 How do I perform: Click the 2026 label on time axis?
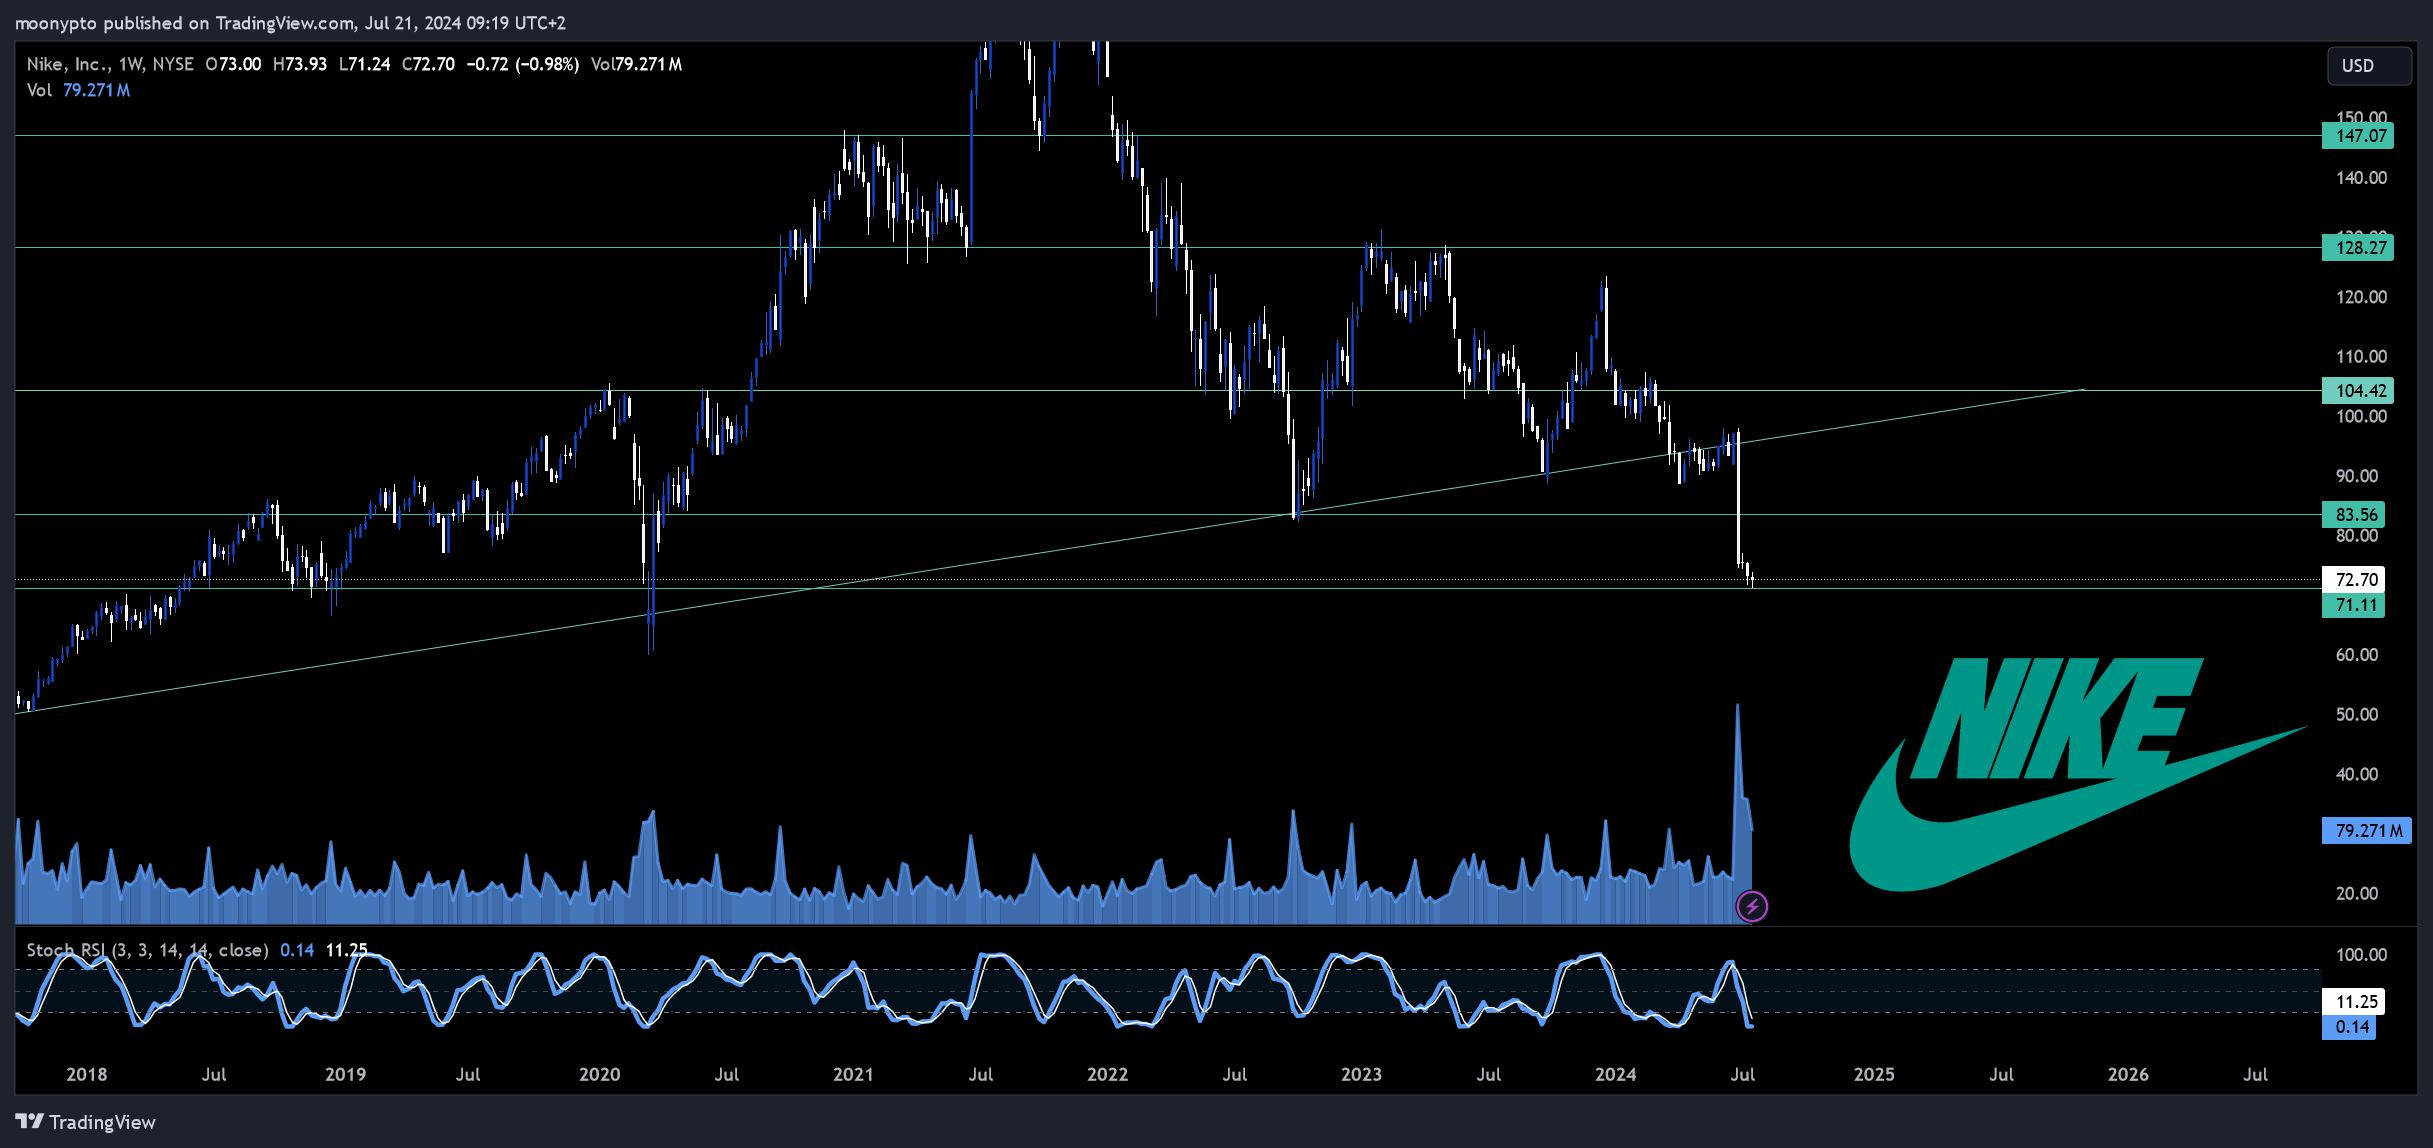(x=2128, y=1075)
